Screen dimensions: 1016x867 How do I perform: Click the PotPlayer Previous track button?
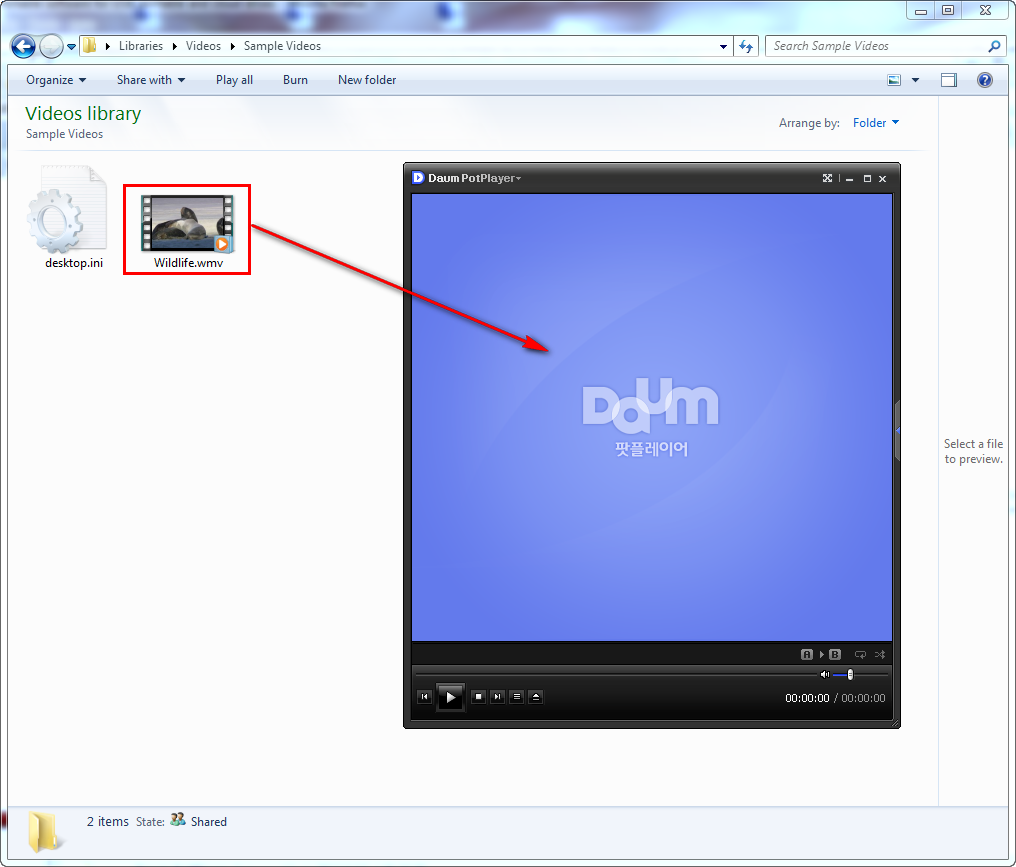(424, 697)
